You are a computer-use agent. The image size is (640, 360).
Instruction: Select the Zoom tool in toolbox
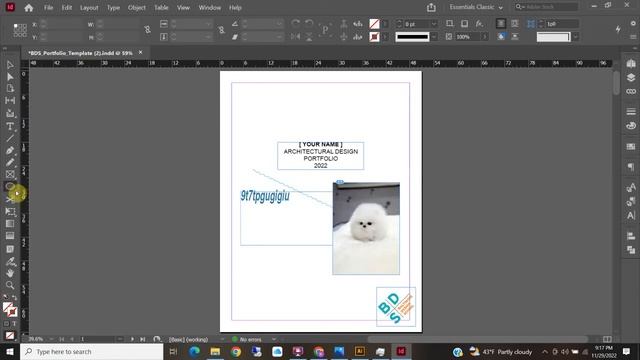click(x=10, y=285)
